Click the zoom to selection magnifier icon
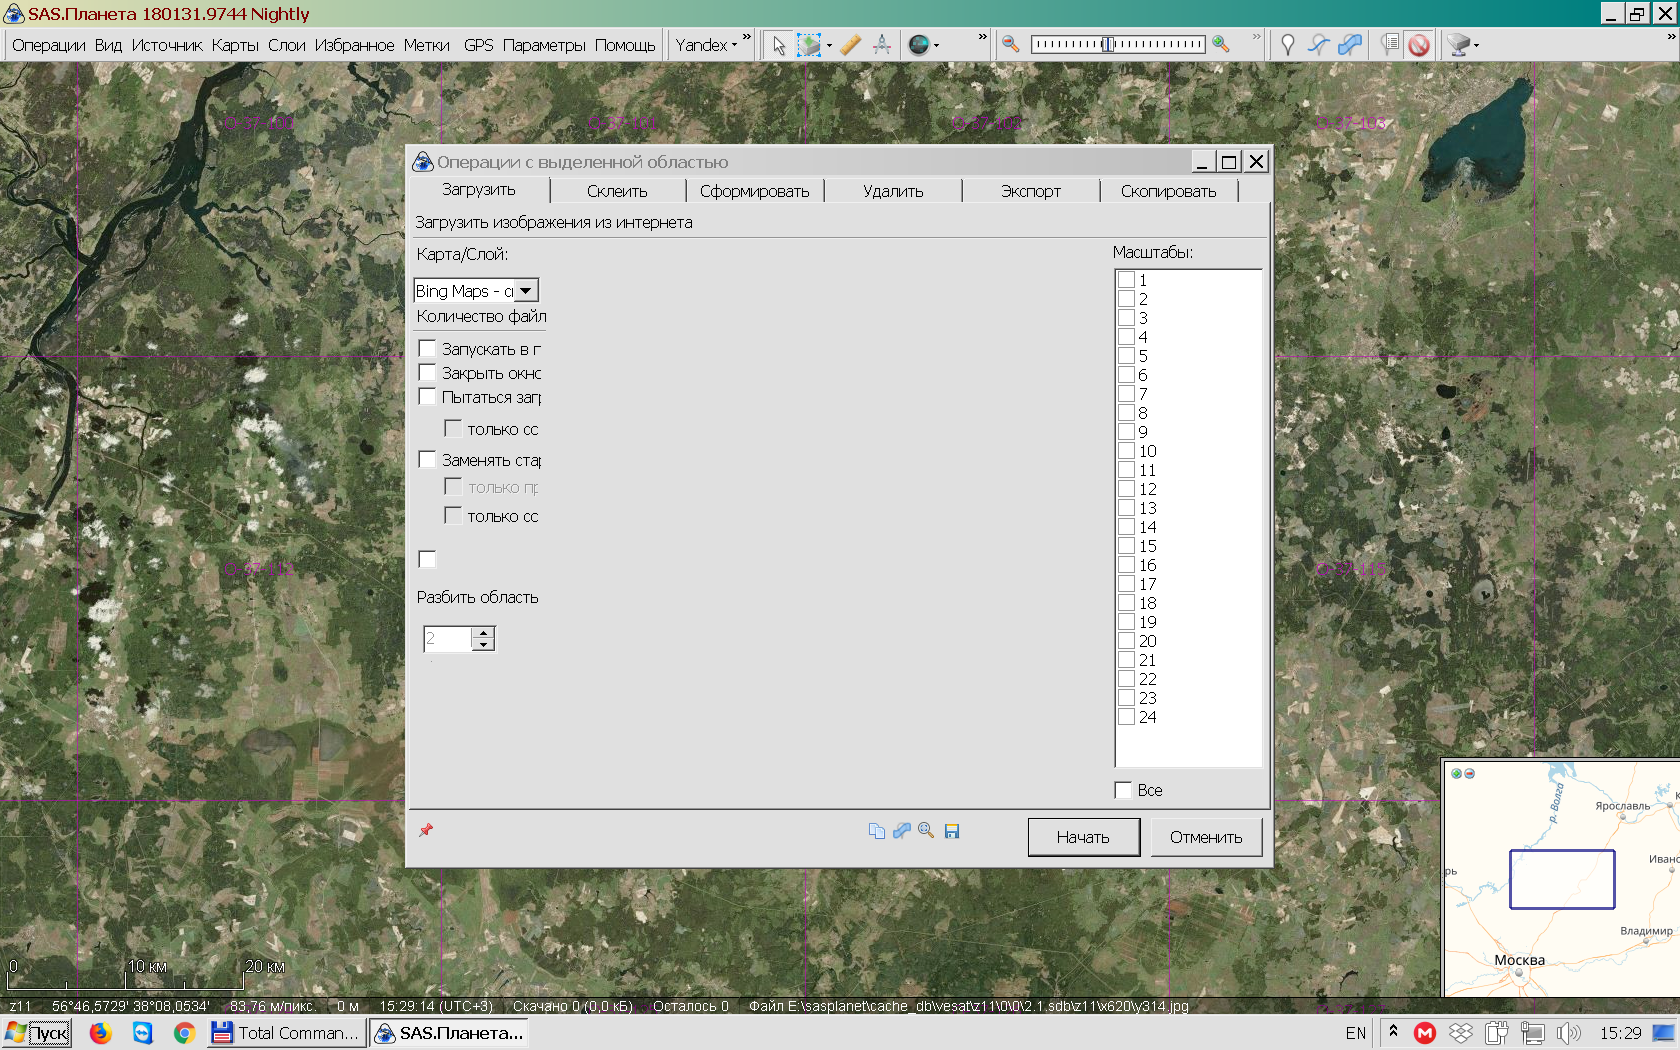This screenshot has width=1680, height=1050. point(926,831)
